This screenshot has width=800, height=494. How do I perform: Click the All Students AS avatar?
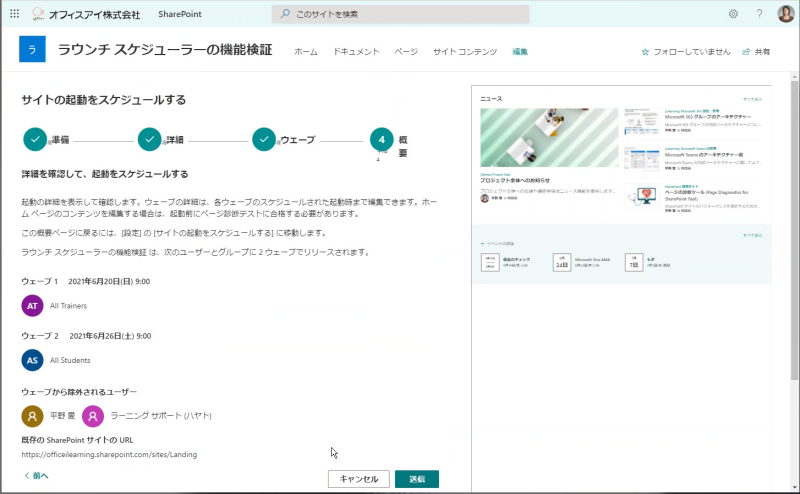click(32, 360)
